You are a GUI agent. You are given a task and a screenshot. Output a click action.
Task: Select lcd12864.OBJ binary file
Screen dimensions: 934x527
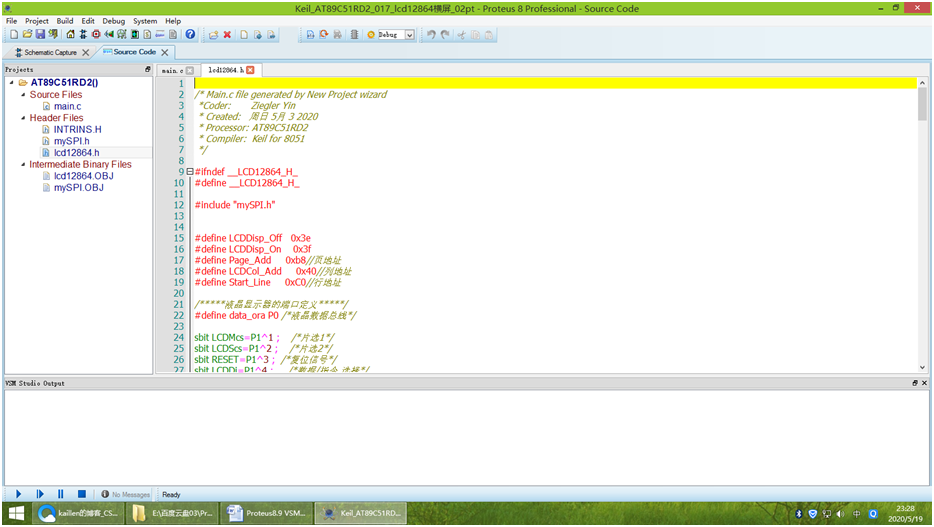pyautogui.click(x=83, y=176)
